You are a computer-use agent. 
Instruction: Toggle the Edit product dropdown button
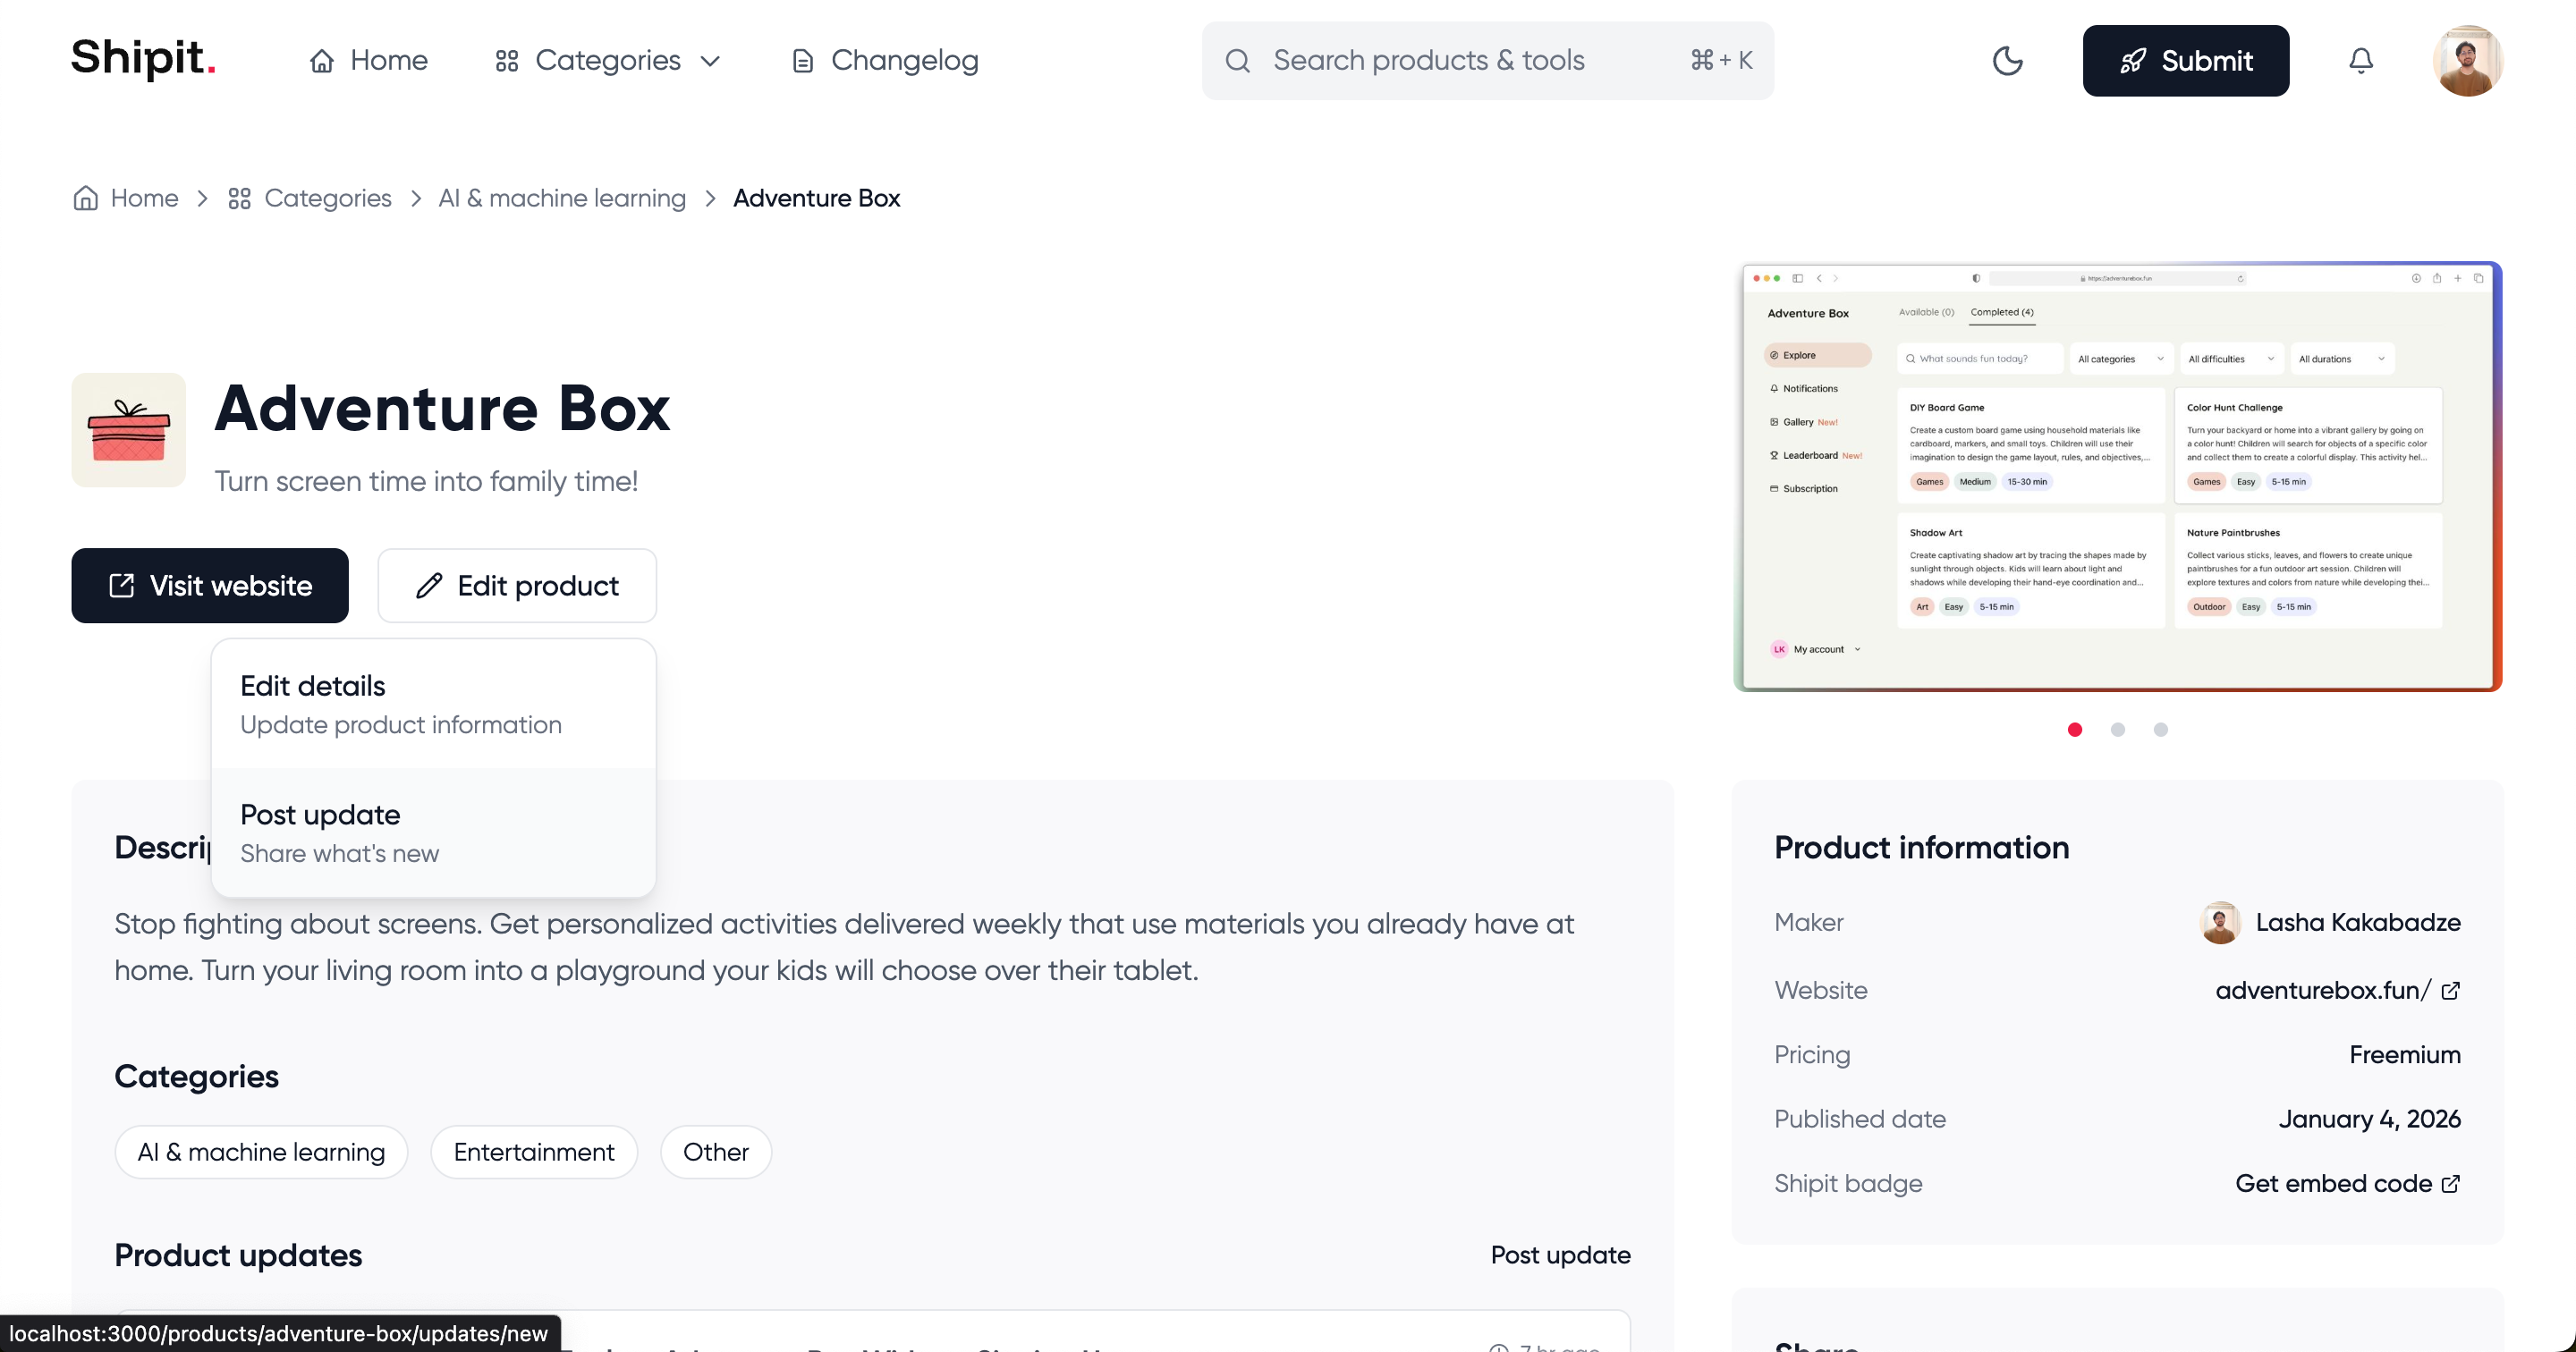click(x=517, y=586)
